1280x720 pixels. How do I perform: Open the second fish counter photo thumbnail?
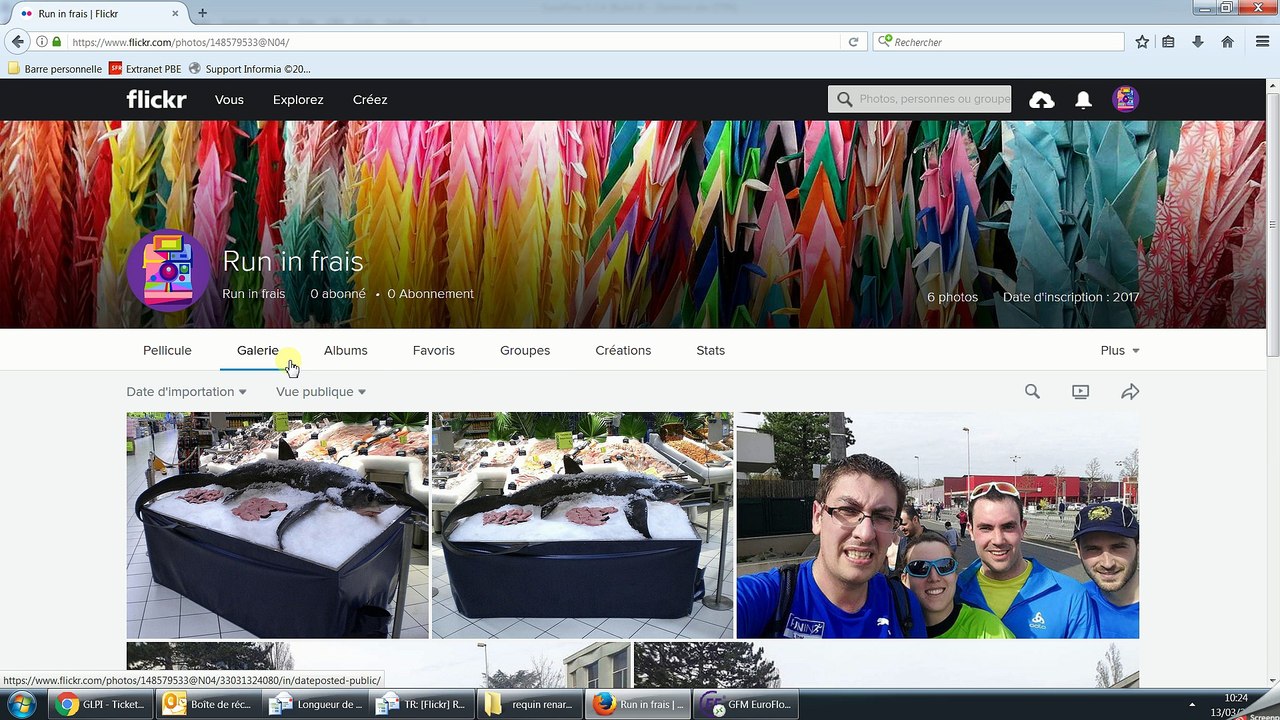point(582,525)
